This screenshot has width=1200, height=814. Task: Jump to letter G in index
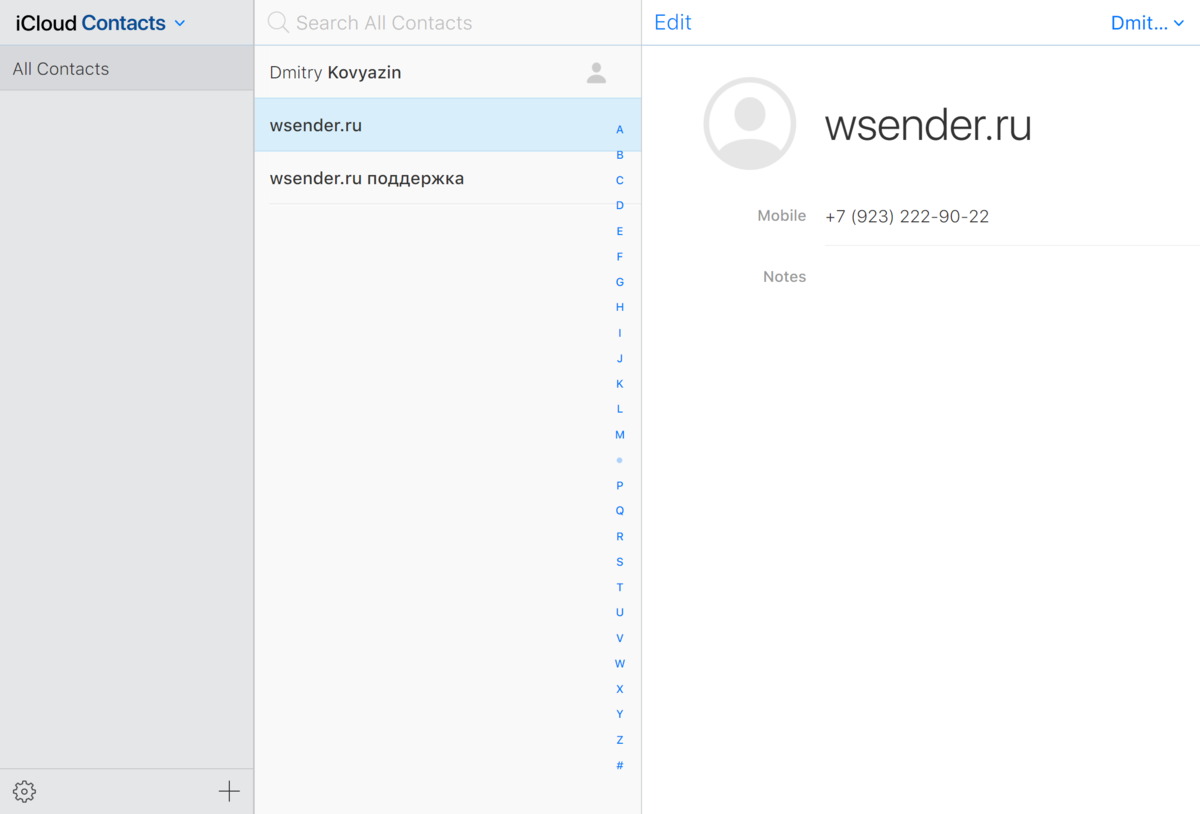pos(620,282)
